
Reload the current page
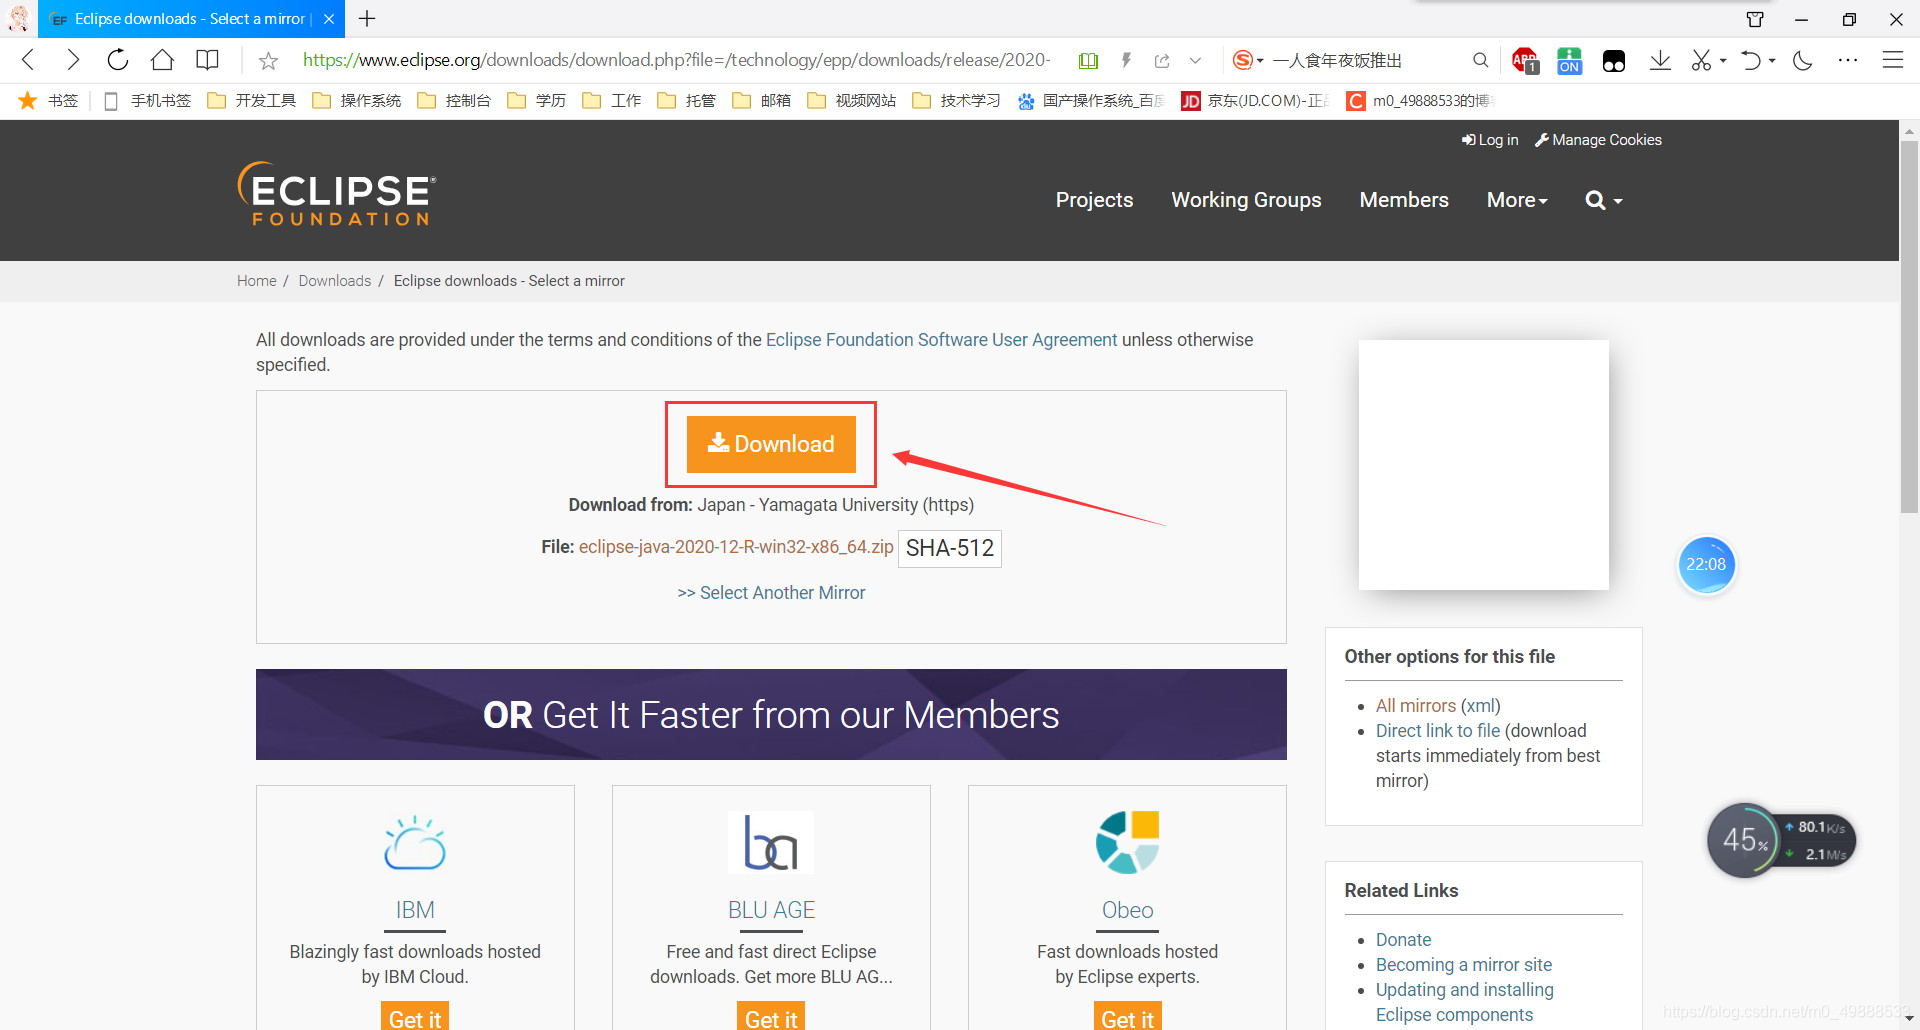tap(118, 60)
